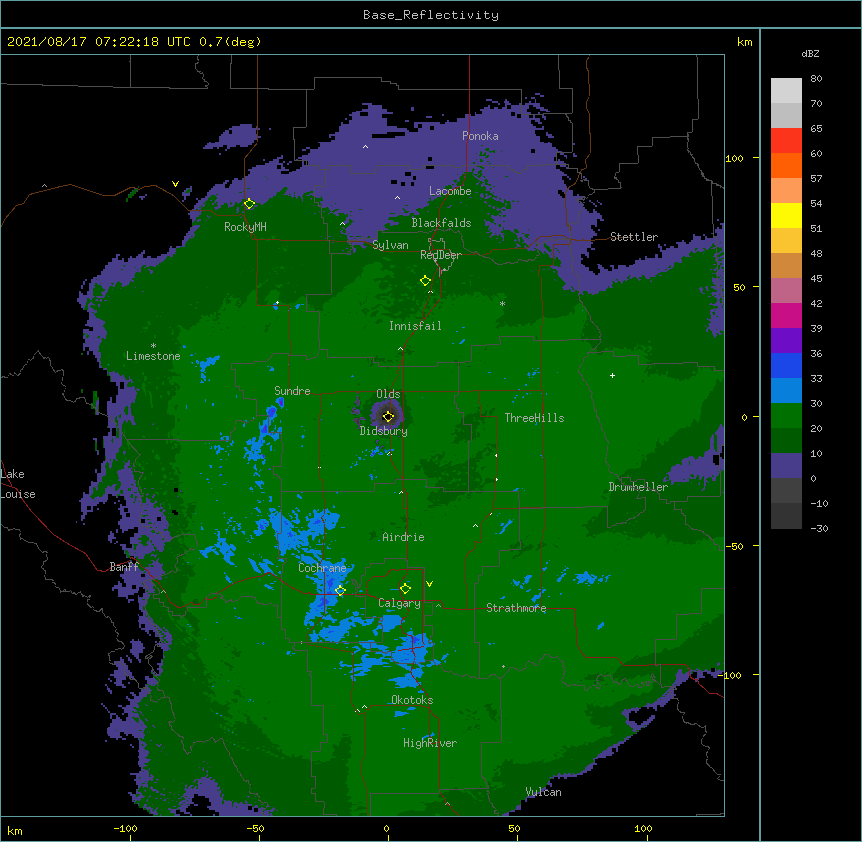Click the yellow V marker east of Calgary

429,584
